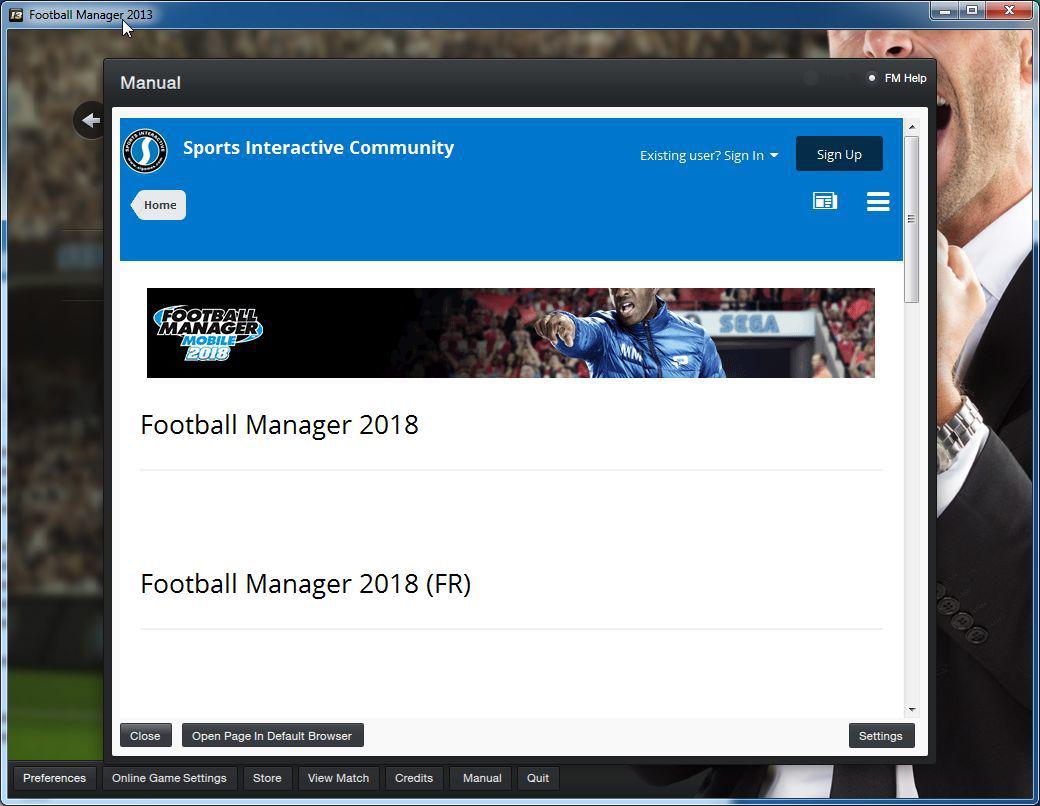Viewport: 1040px width, 806px height.
Task: Click the scrollbar down arrow
Action: [x=912, y=710]
